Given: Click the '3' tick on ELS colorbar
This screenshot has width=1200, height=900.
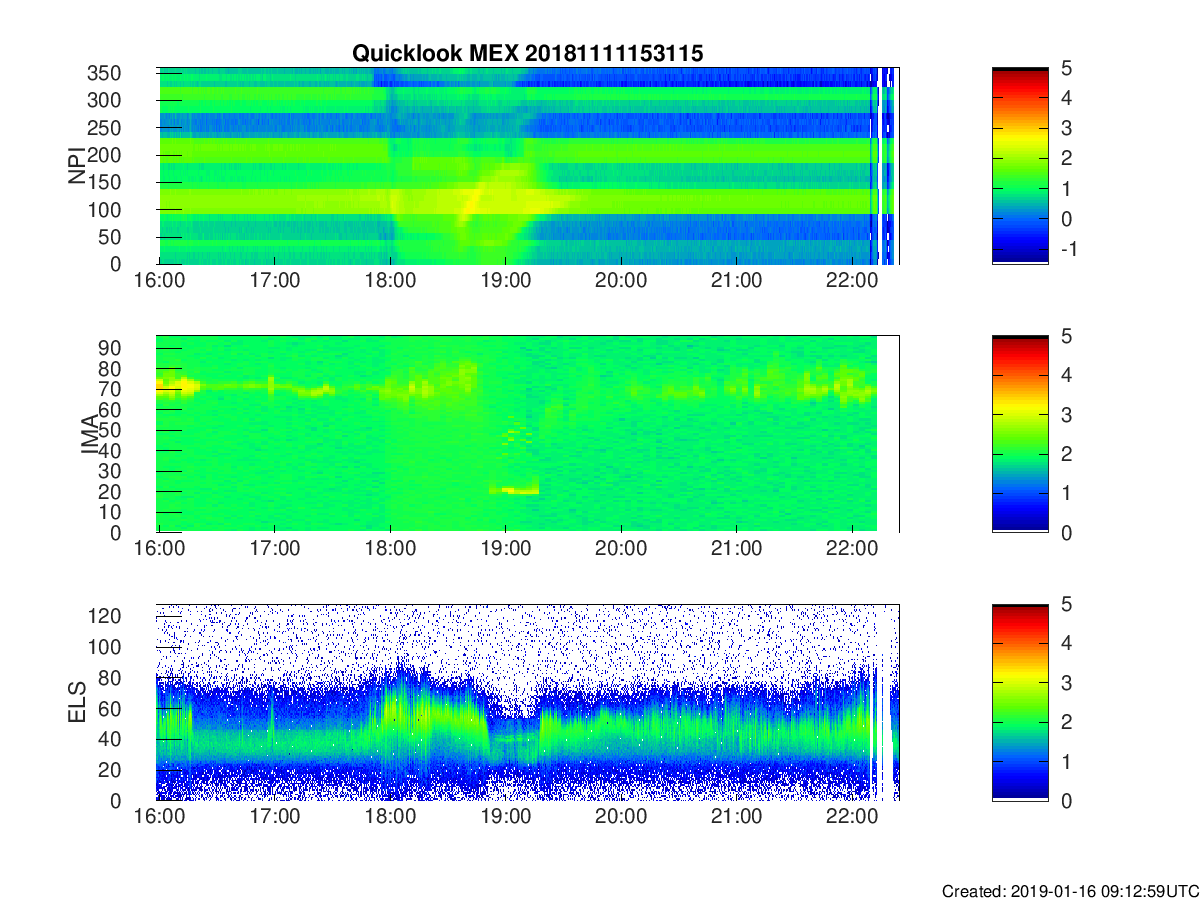Looking at the screenshot, I should click(x=1065, y=683).
